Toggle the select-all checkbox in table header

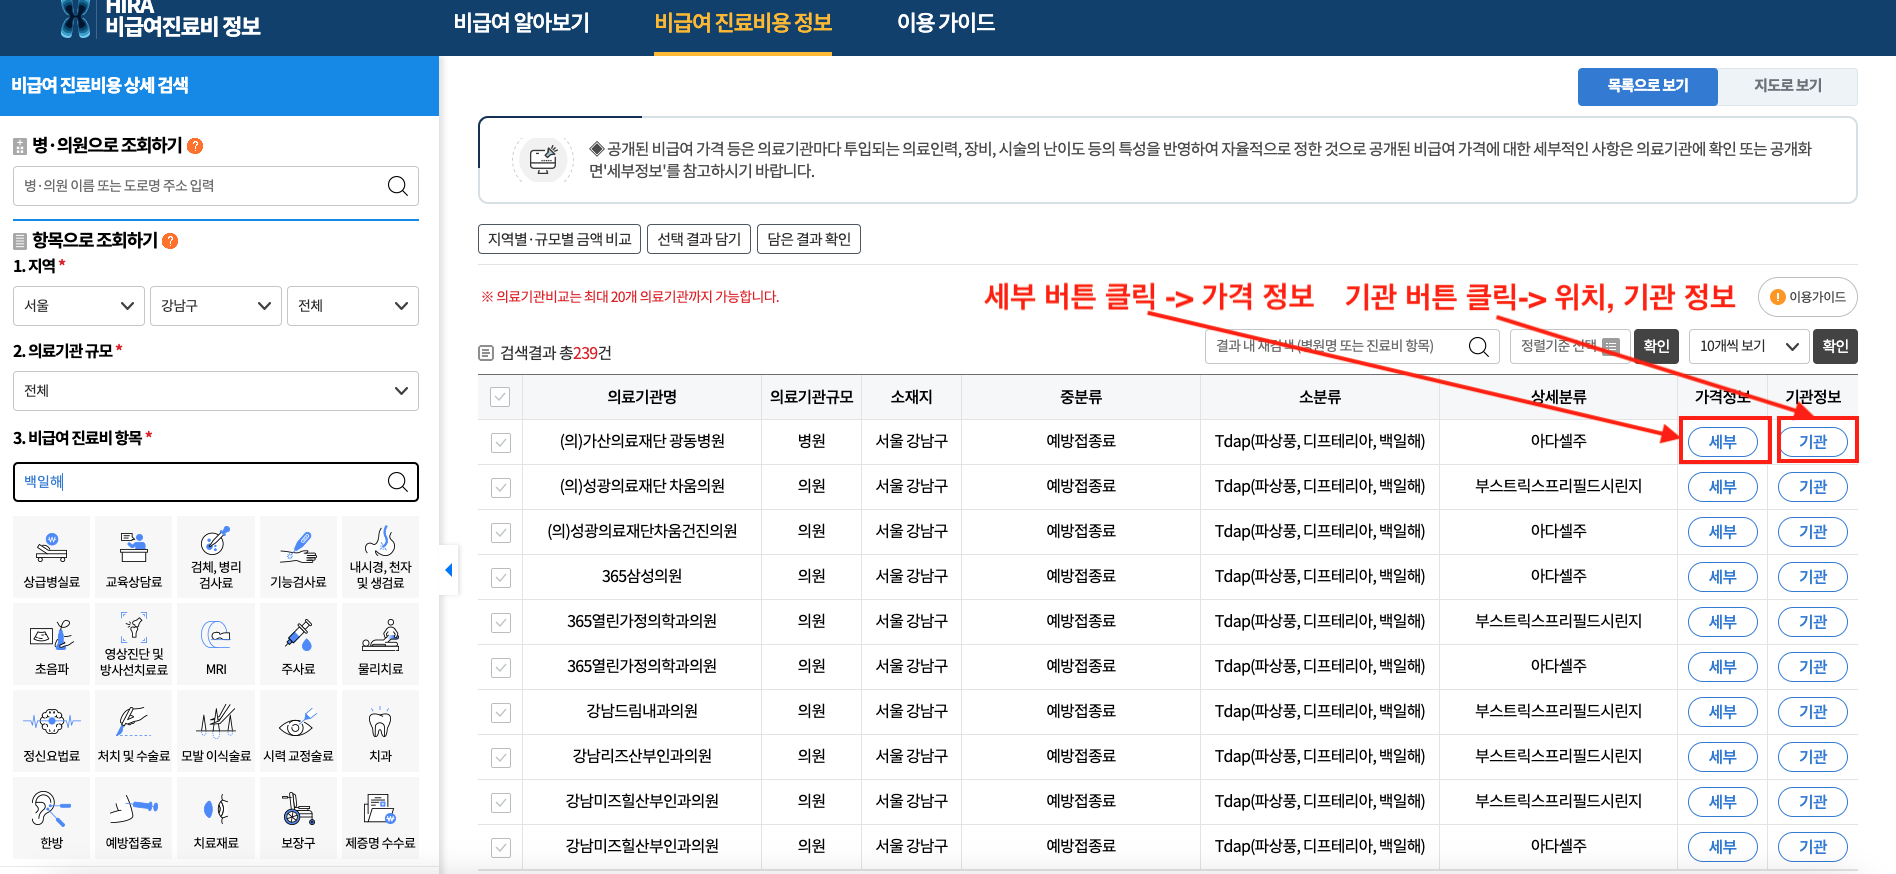tap(500, 397)
